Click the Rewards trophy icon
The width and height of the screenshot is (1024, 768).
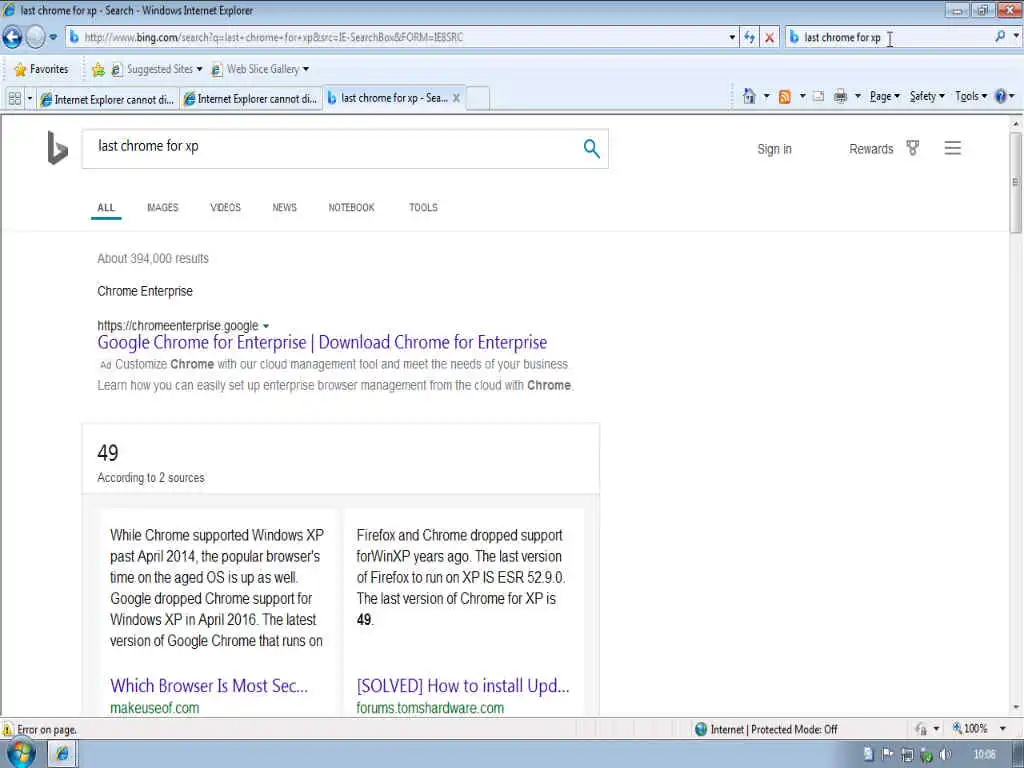(x=913, y=148)
